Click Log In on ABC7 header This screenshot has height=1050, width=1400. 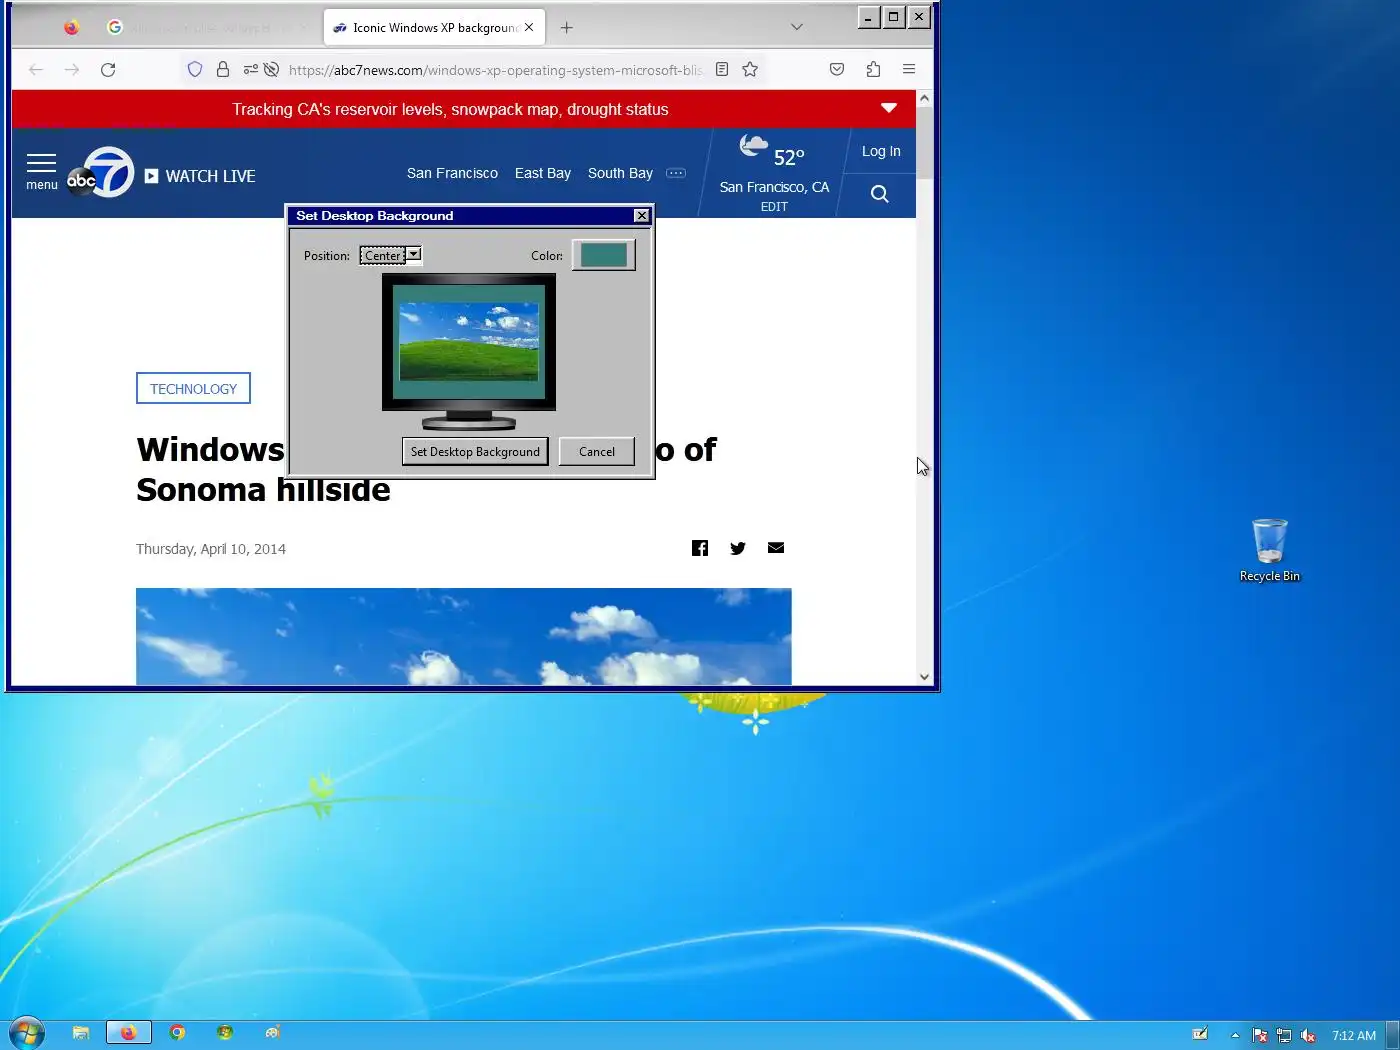click(881, 151)
